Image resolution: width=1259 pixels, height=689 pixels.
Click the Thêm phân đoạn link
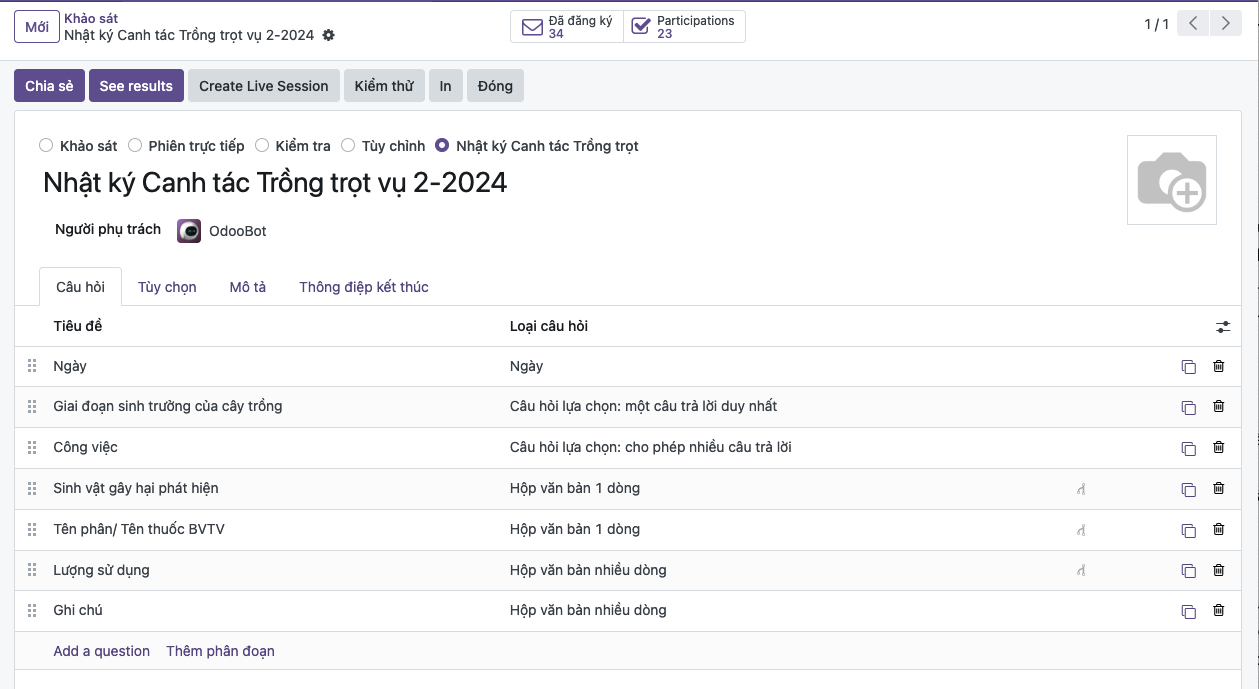pos(220,651)
